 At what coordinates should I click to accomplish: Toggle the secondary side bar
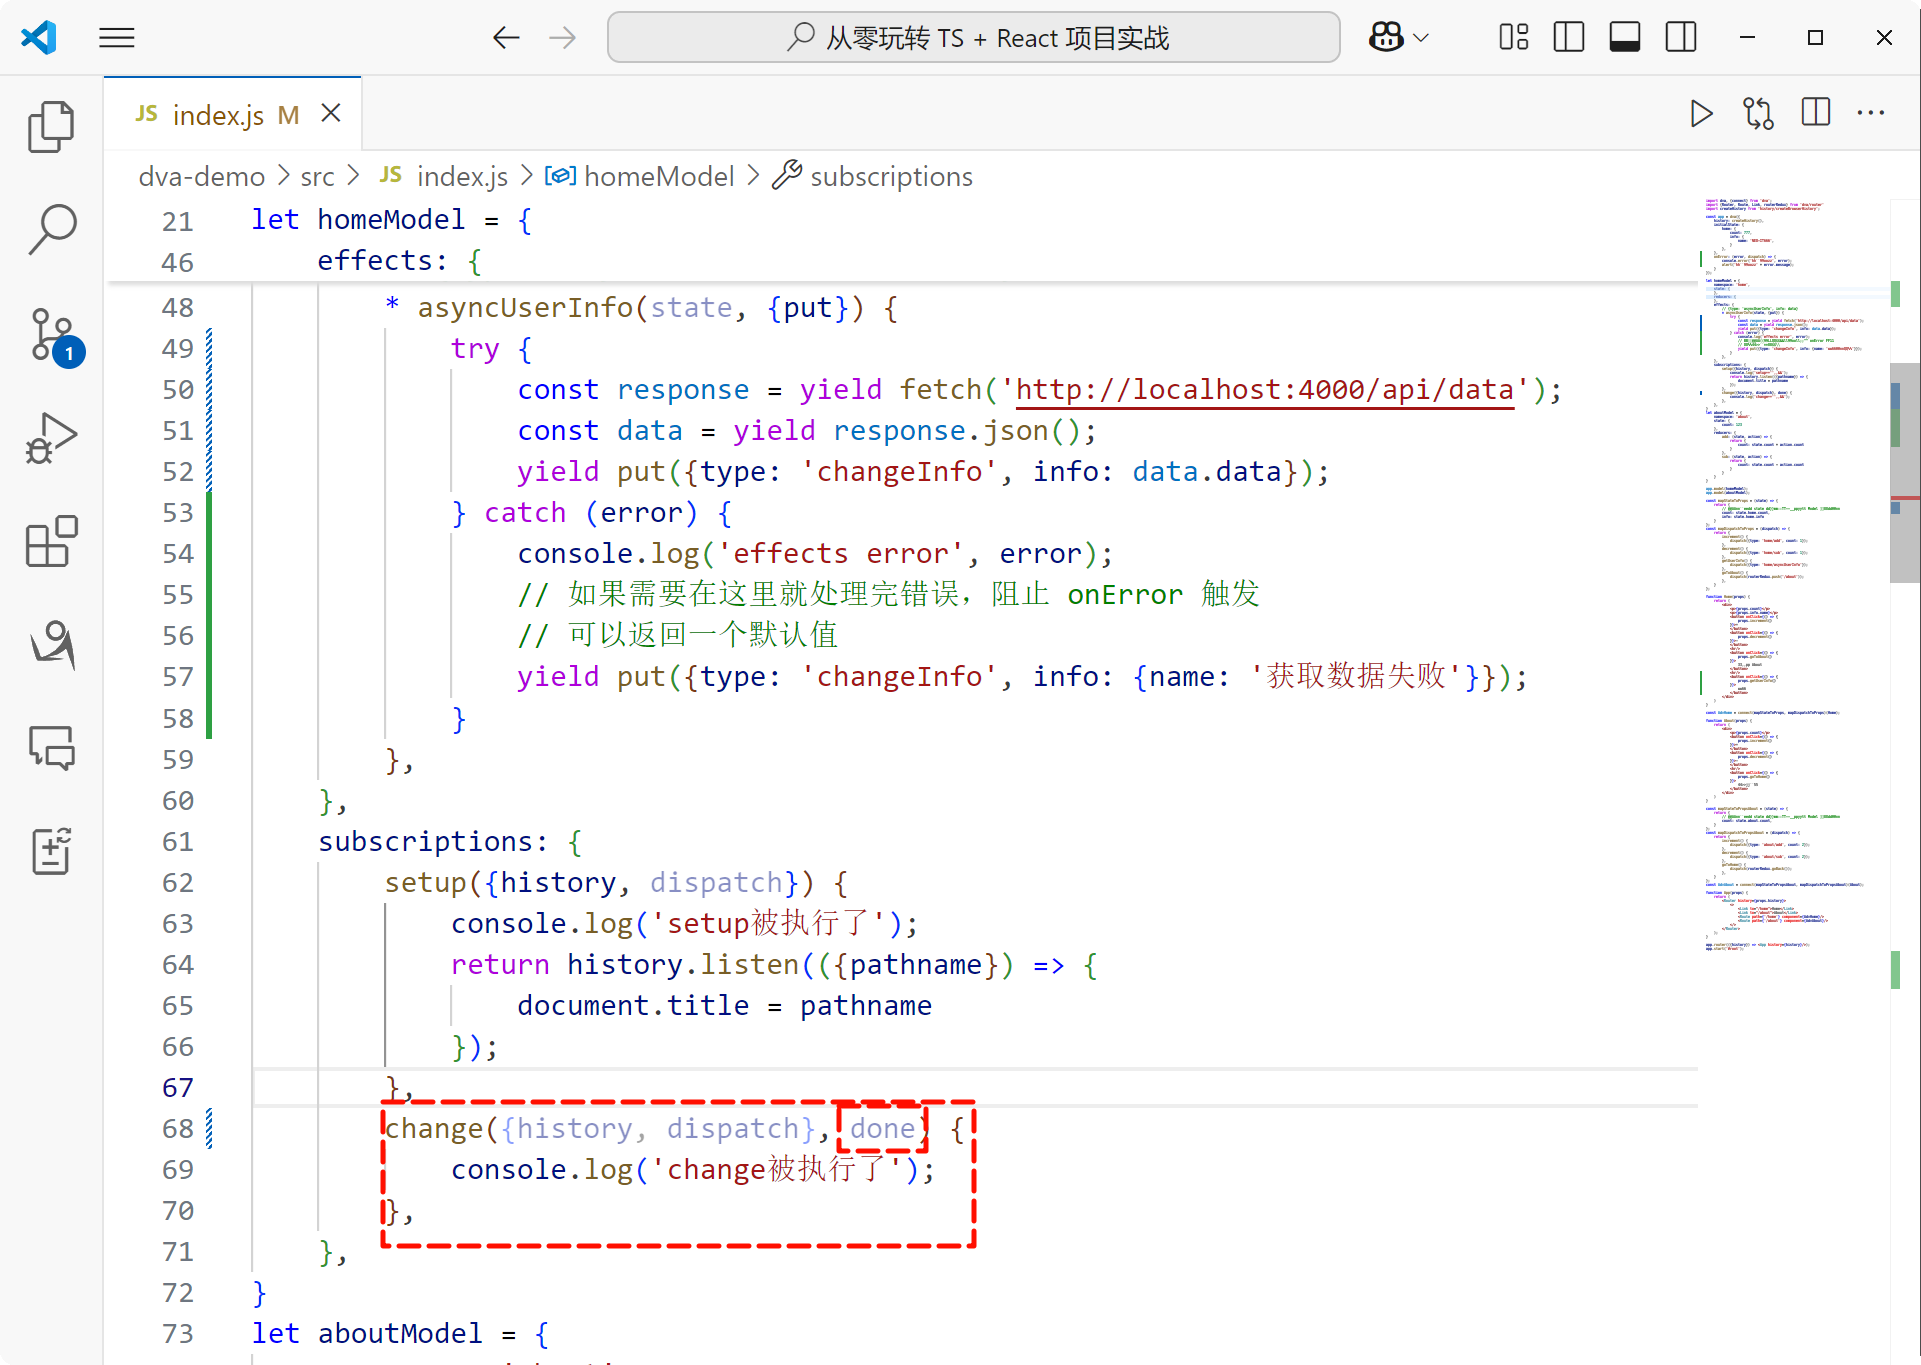tap(1680, 38)
